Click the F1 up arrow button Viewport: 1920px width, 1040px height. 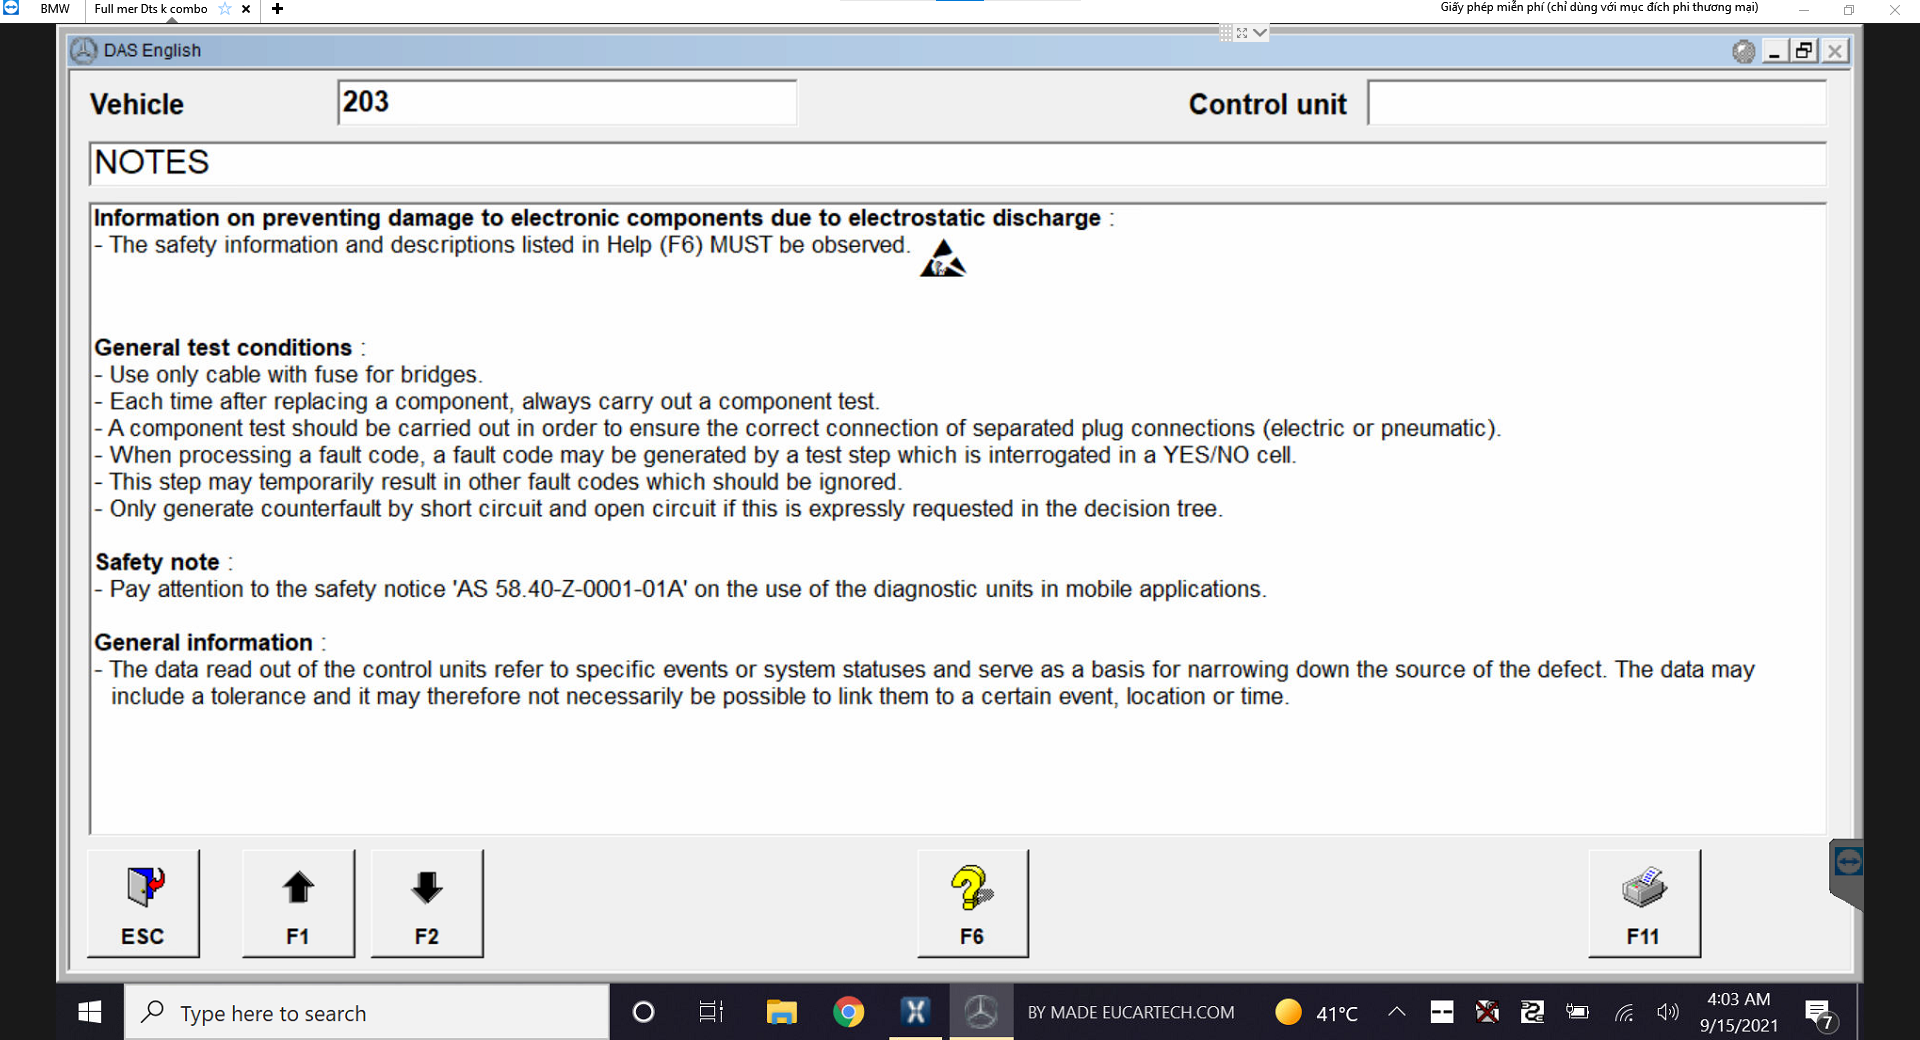[298, 904]
